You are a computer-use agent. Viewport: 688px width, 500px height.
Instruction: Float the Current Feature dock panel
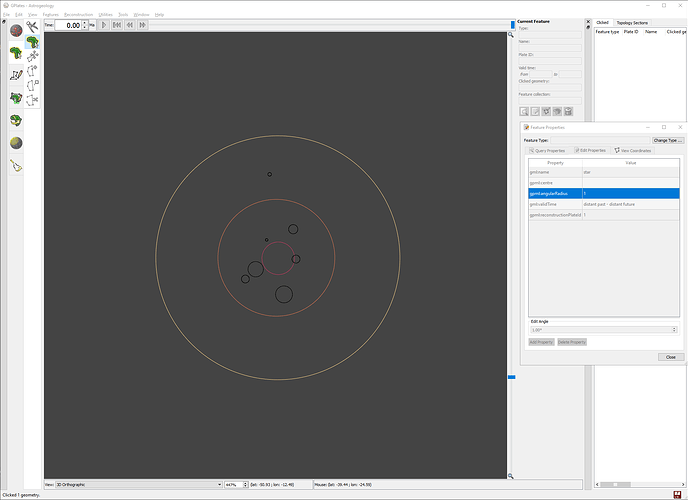[x=588, y=27]
